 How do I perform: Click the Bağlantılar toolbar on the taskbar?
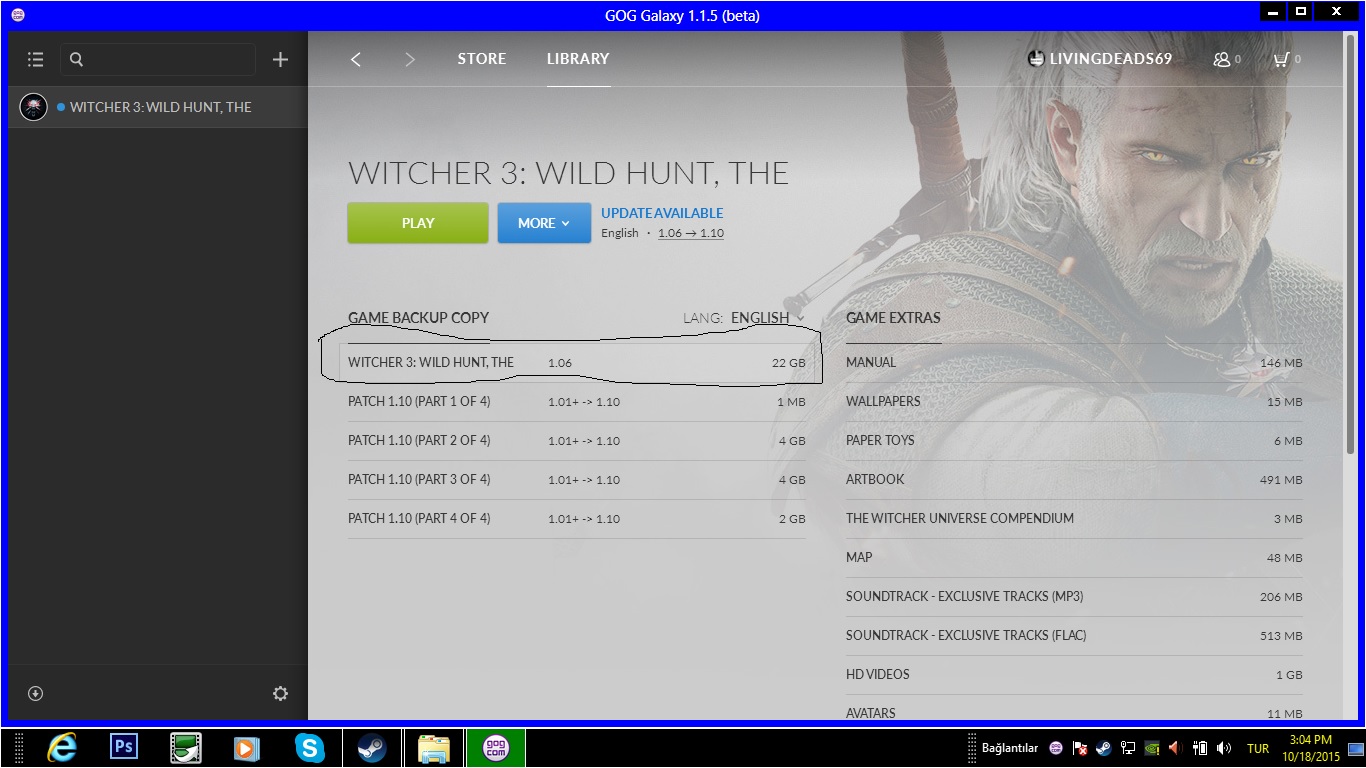pyautogui.click(x=1009, y=748)
